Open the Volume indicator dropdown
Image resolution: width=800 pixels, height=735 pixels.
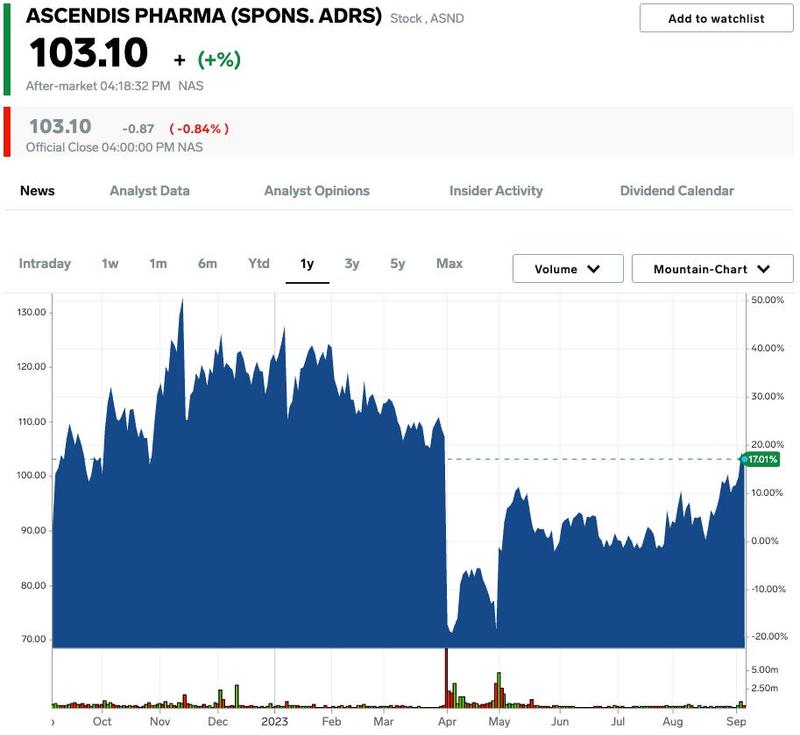pyautogui.click(x=568, y=269)
